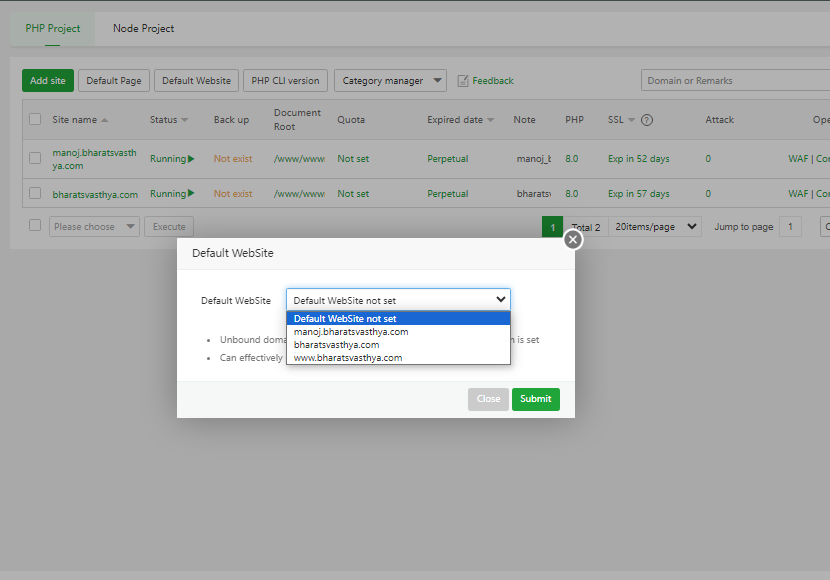The width and height of the screenshot is (830, 580).
Task: Click the green Add site button
Action: pyautogui.click(x=48, y=81)
